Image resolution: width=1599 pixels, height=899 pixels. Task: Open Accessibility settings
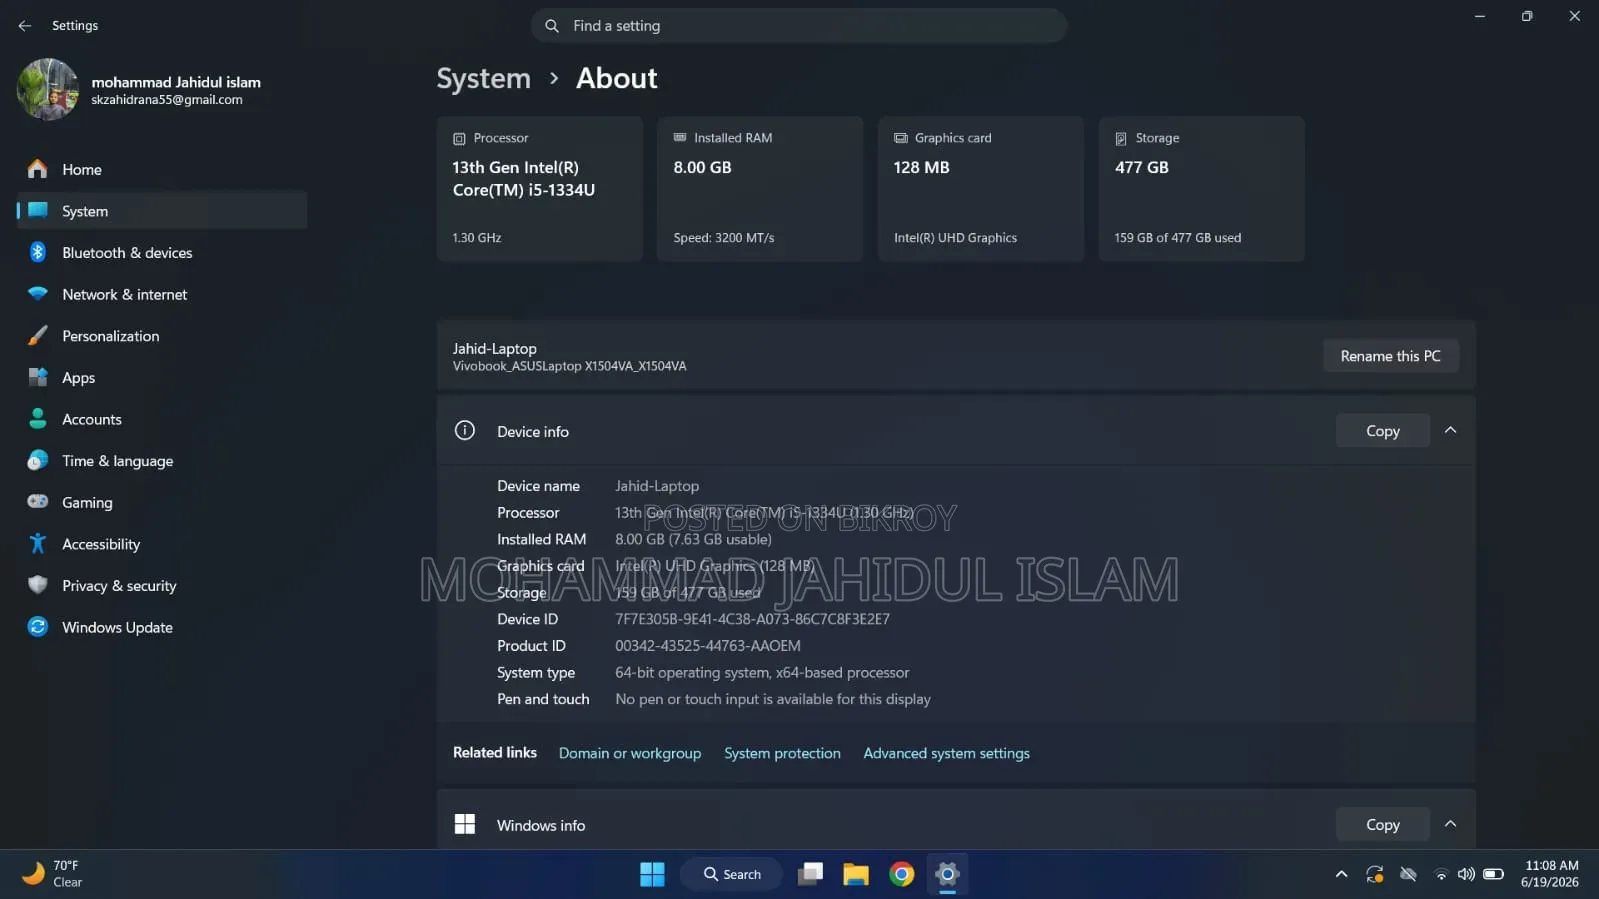(x=162, y=544)
